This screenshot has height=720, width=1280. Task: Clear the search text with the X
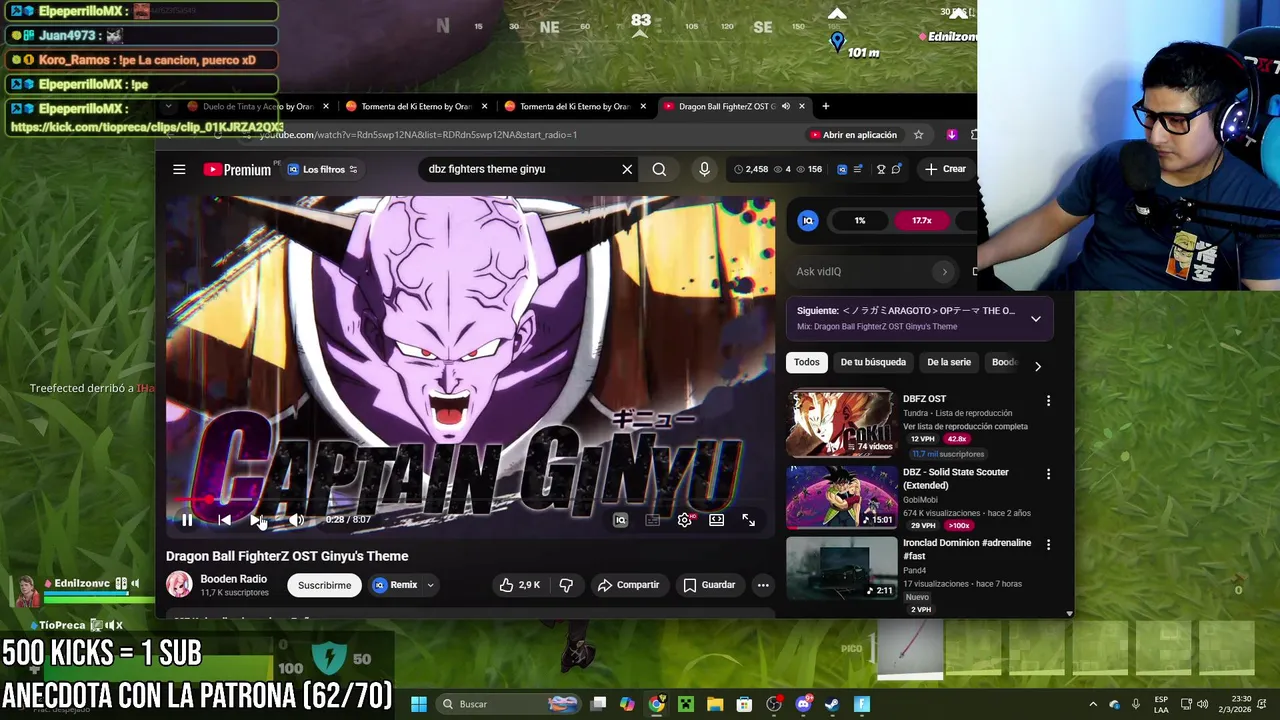(627, 169)
